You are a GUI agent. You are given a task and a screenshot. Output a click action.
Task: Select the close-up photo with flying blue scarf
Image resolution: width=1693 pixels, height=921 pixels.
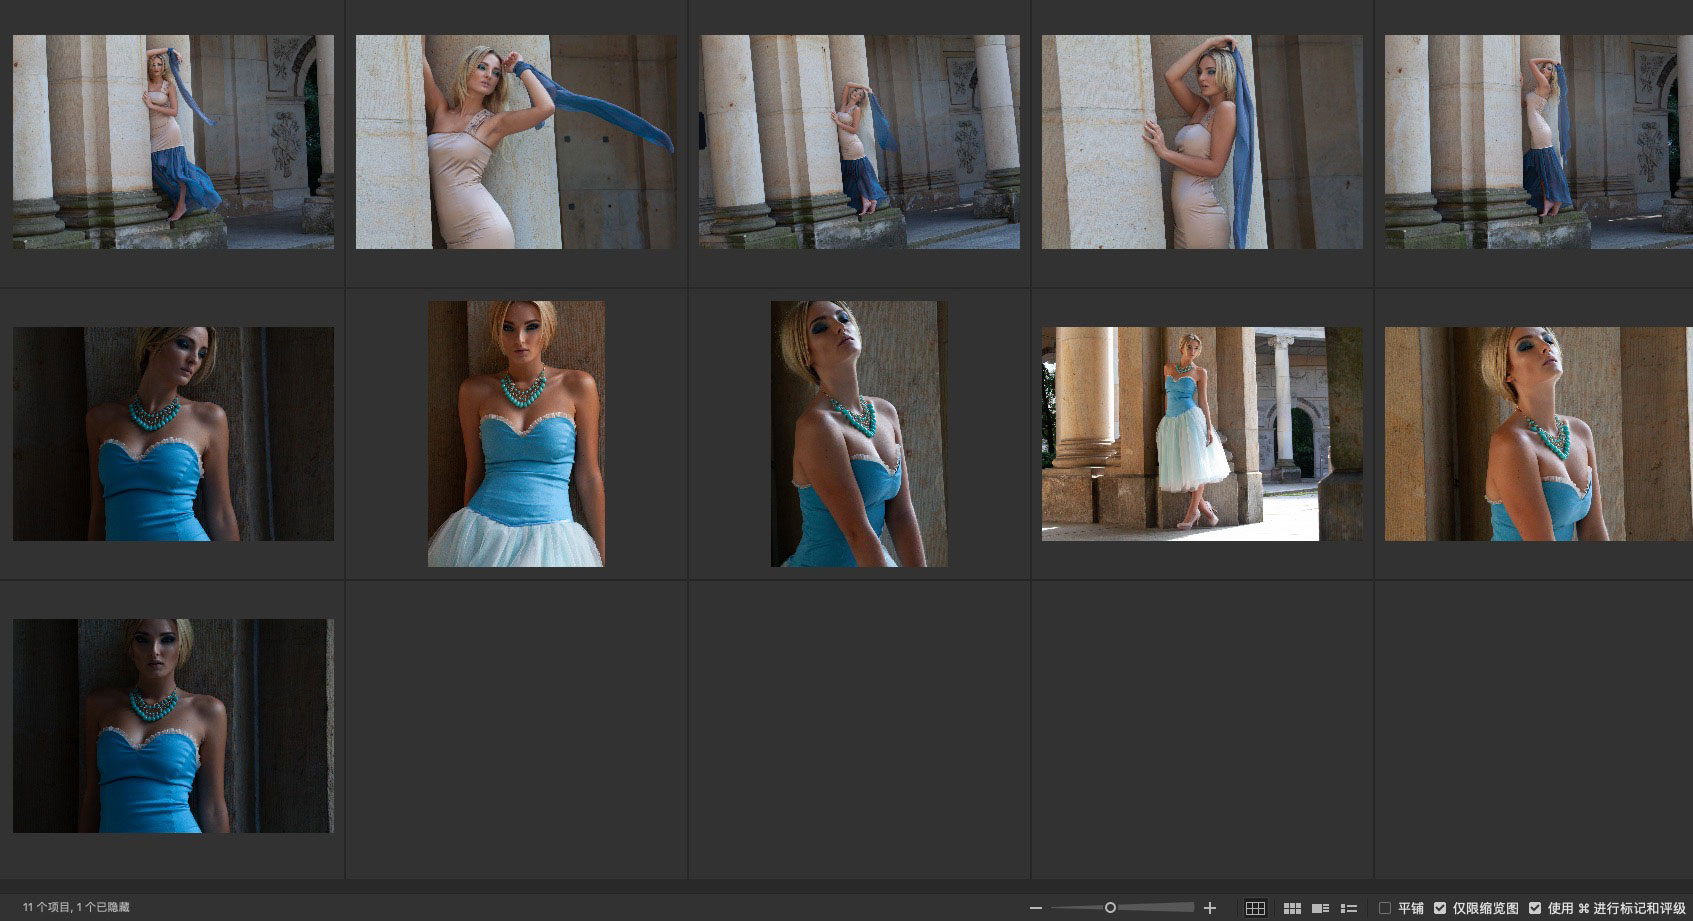point(516,142)
